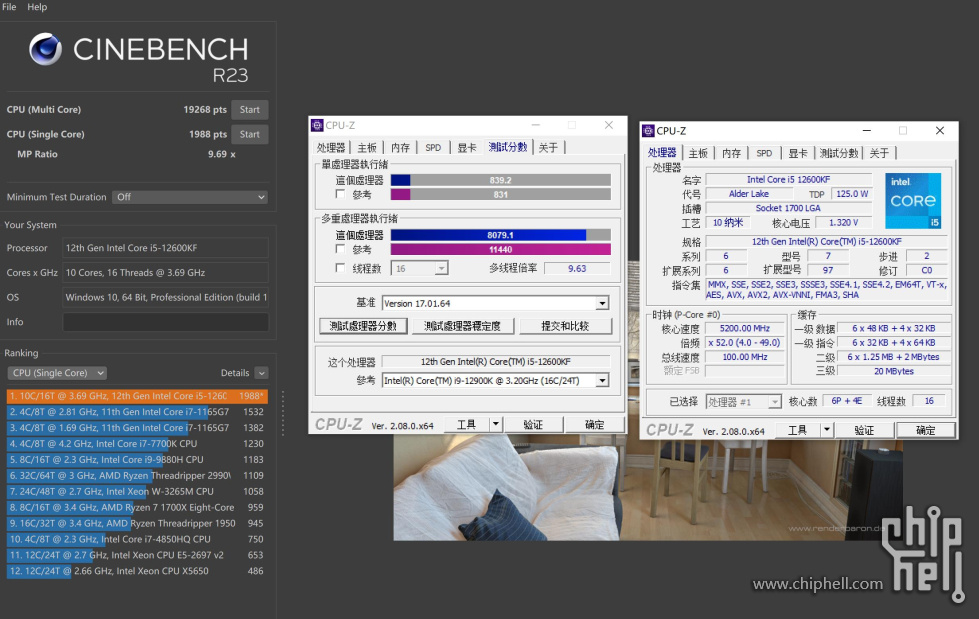Image resolution: width=979 pixels, height=619 pixels.
Task: Click the 測試處理器分數 bench CPU button
Action: click(x=363, y=326)
